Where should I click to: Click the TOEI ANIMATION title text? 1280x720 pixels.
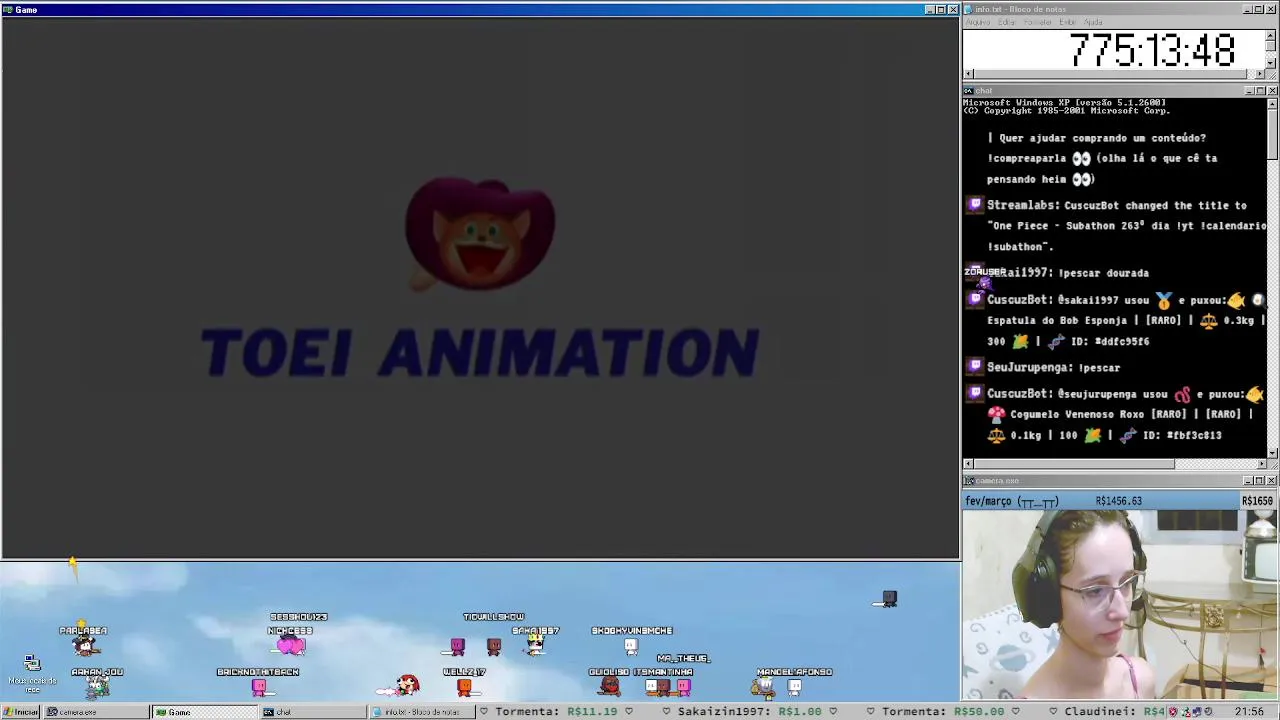(480, 353)
